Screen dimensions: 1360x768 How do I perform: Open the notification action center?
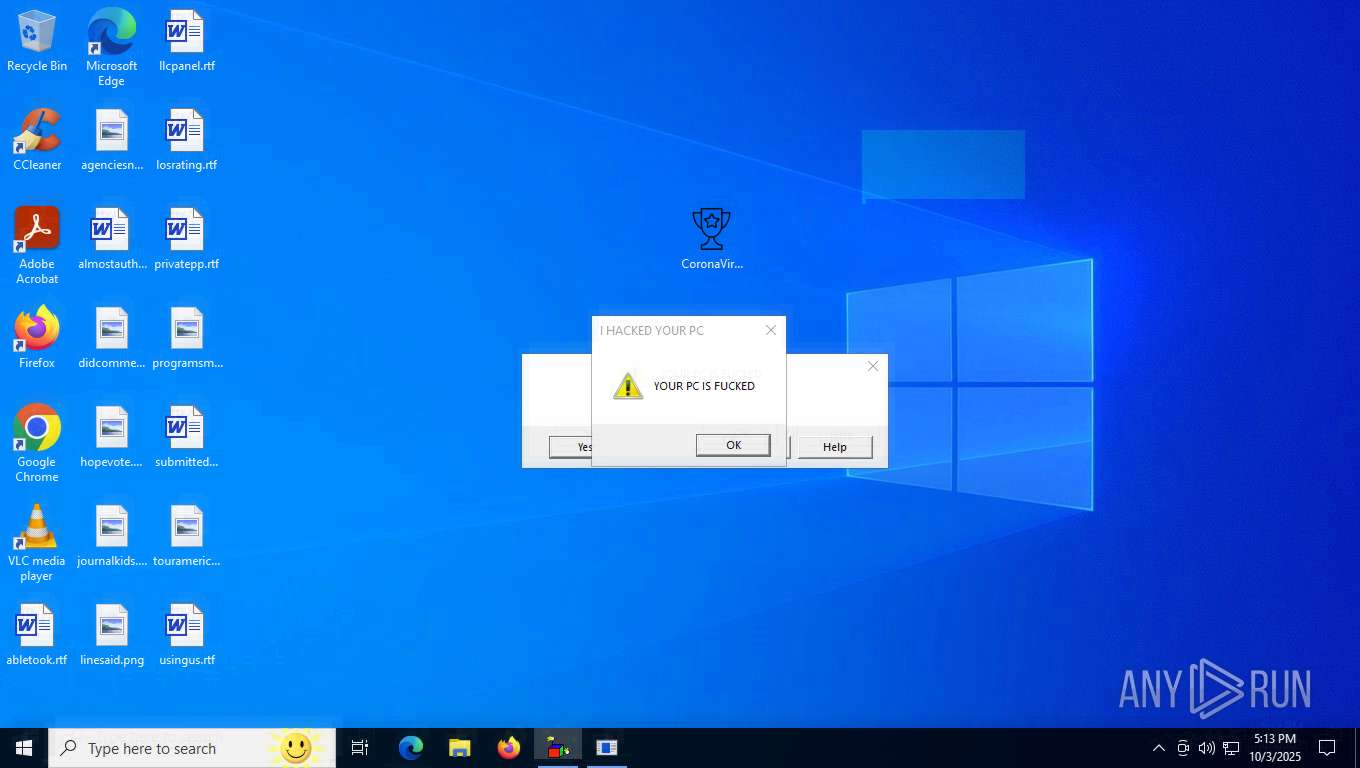(1328, 748)
